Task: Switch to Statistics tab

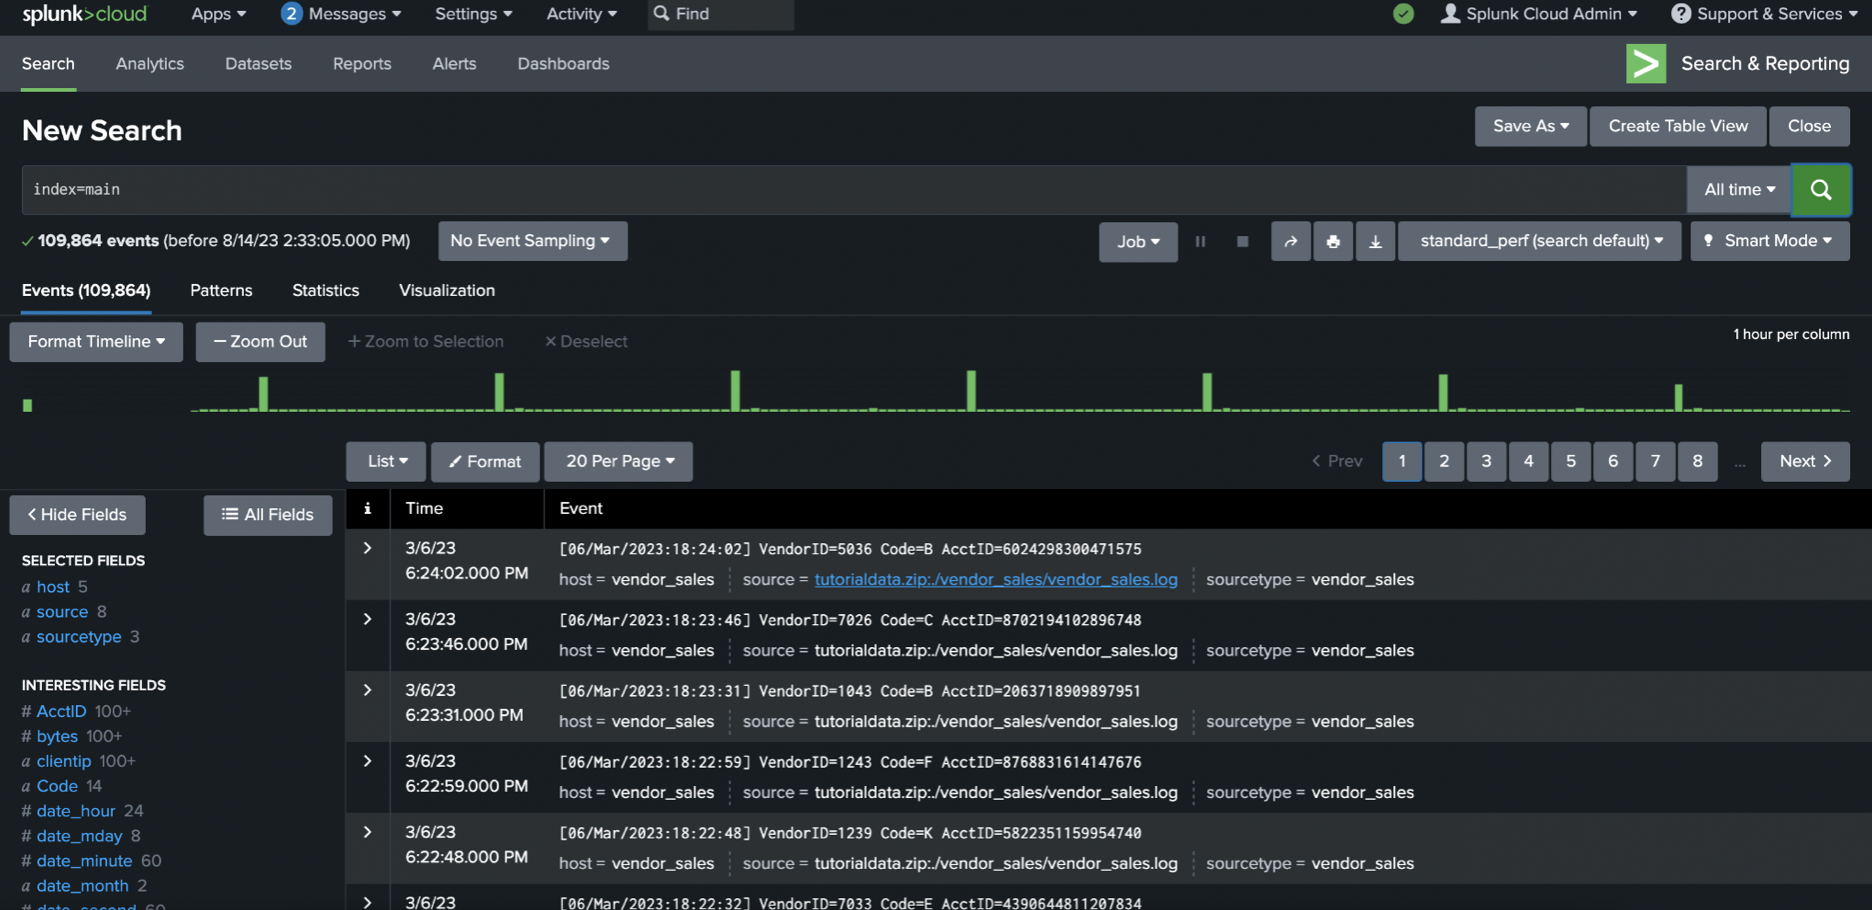Action: point(325,290)
